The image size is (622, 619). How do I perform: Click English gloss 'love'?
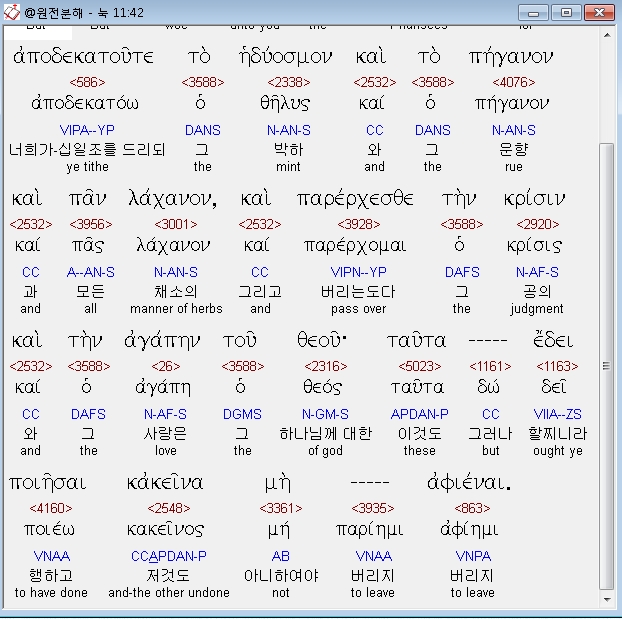[165, 451]
